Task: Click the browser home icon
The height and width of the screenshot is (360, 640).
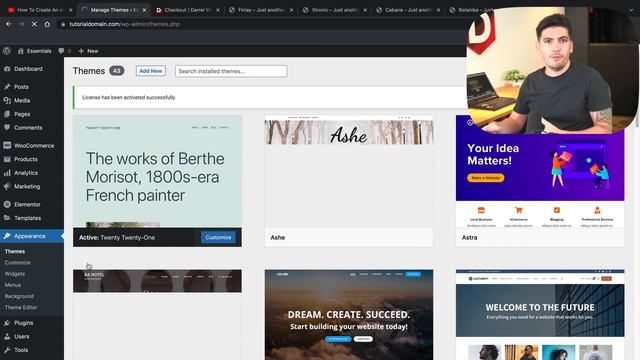Action: (47, 24)
